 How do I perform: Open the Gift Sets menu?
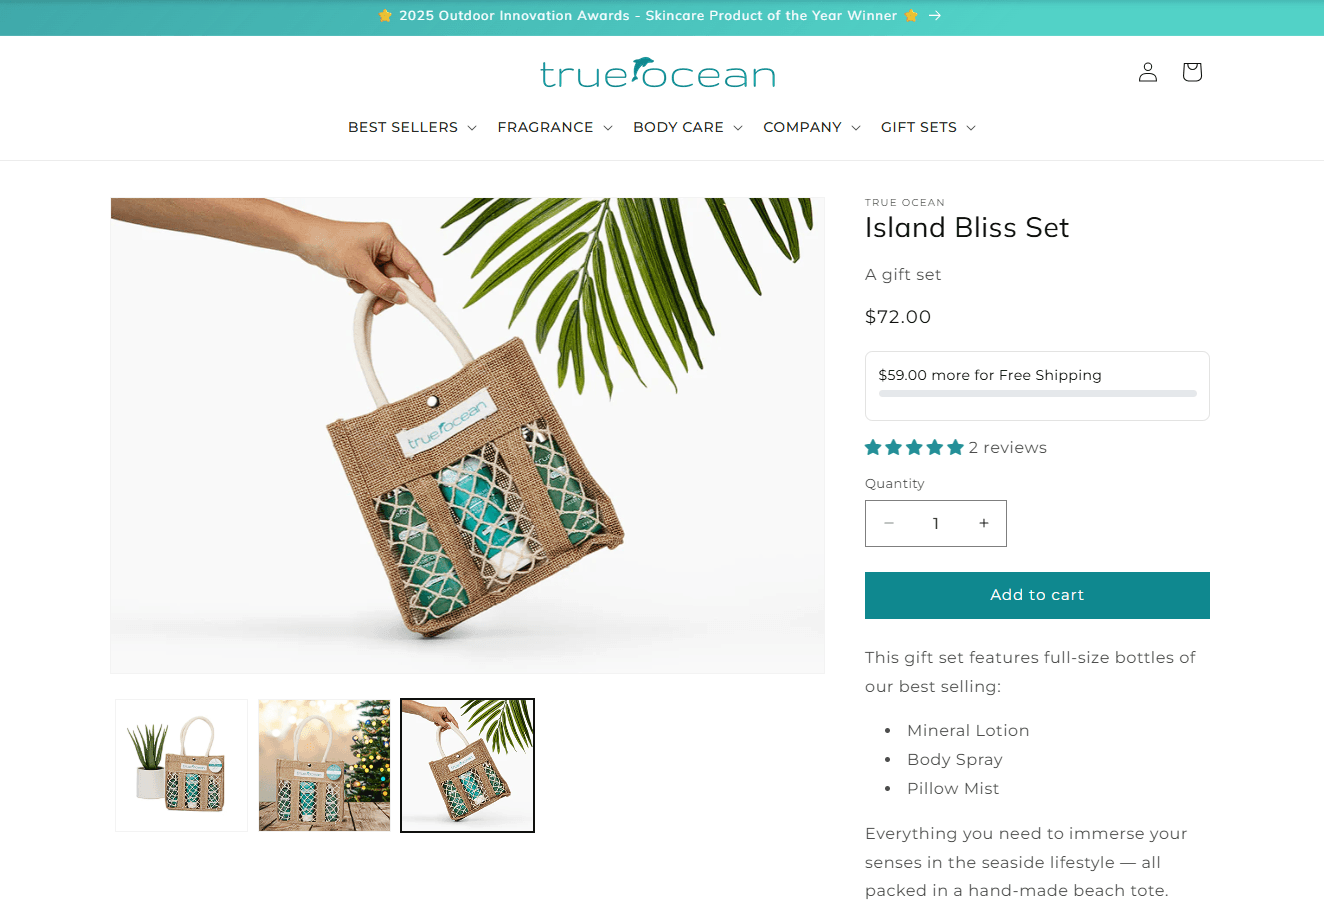click(928, 127)
